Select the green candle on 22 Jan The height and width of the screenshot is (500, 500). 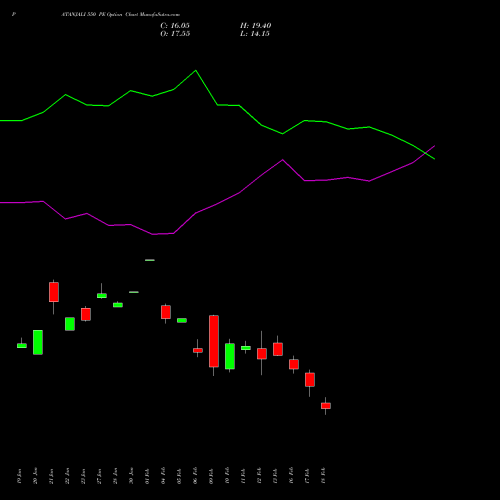point(70,324)
